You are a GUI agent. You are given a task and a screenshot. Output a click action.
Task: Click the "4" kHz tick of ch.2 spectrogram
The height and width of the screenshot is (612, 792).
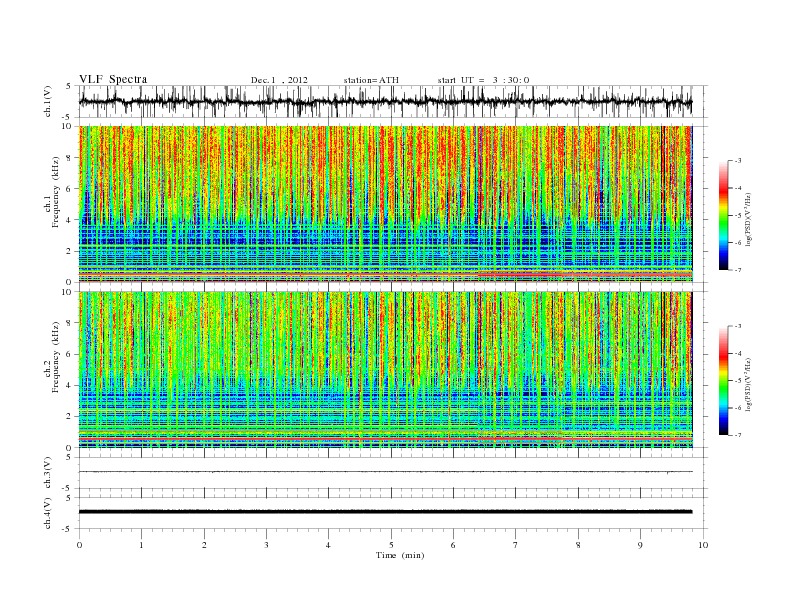70,385
